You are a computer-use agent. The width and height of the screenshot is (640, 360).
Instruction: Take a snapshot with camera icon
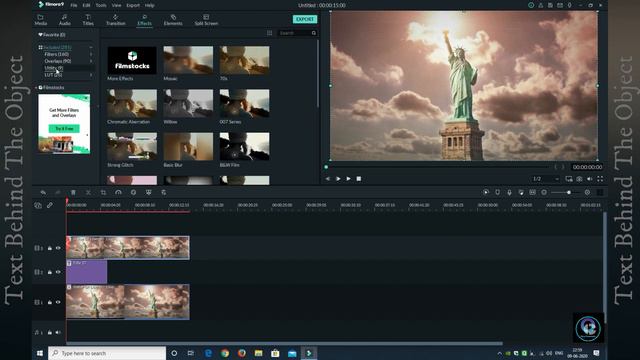[x=579, y=179]
